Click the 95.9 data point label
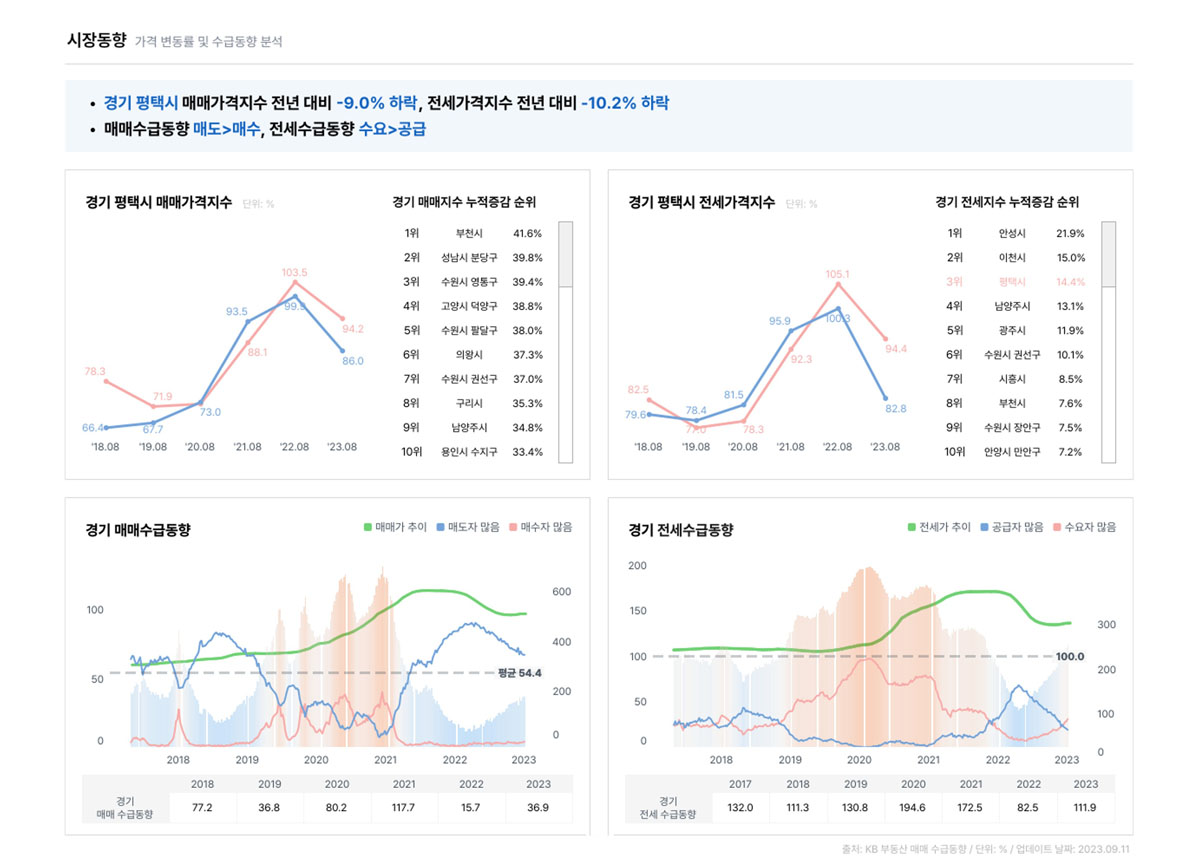 tap(780, 321)
